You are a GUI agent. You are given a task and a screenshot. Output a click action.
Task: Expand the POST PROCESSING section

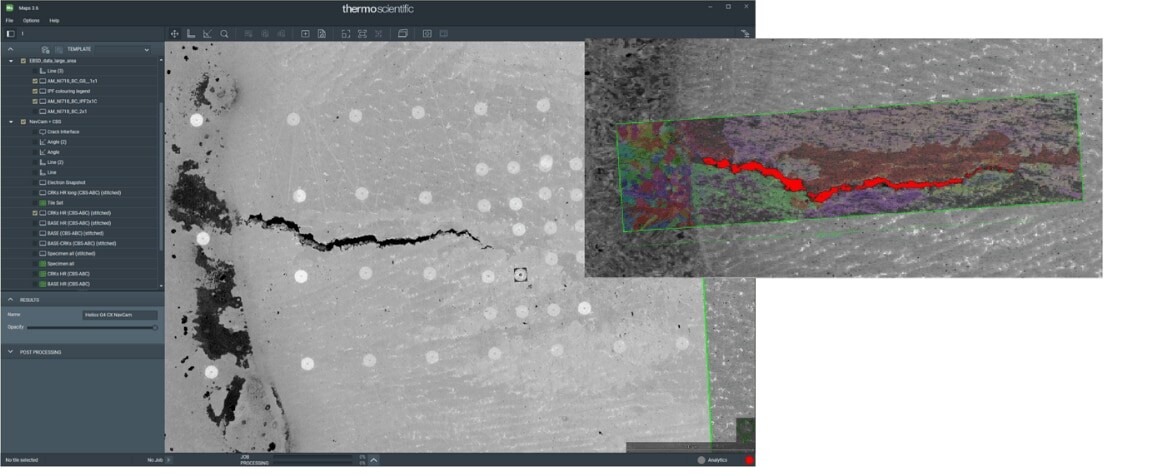[10, 352]
